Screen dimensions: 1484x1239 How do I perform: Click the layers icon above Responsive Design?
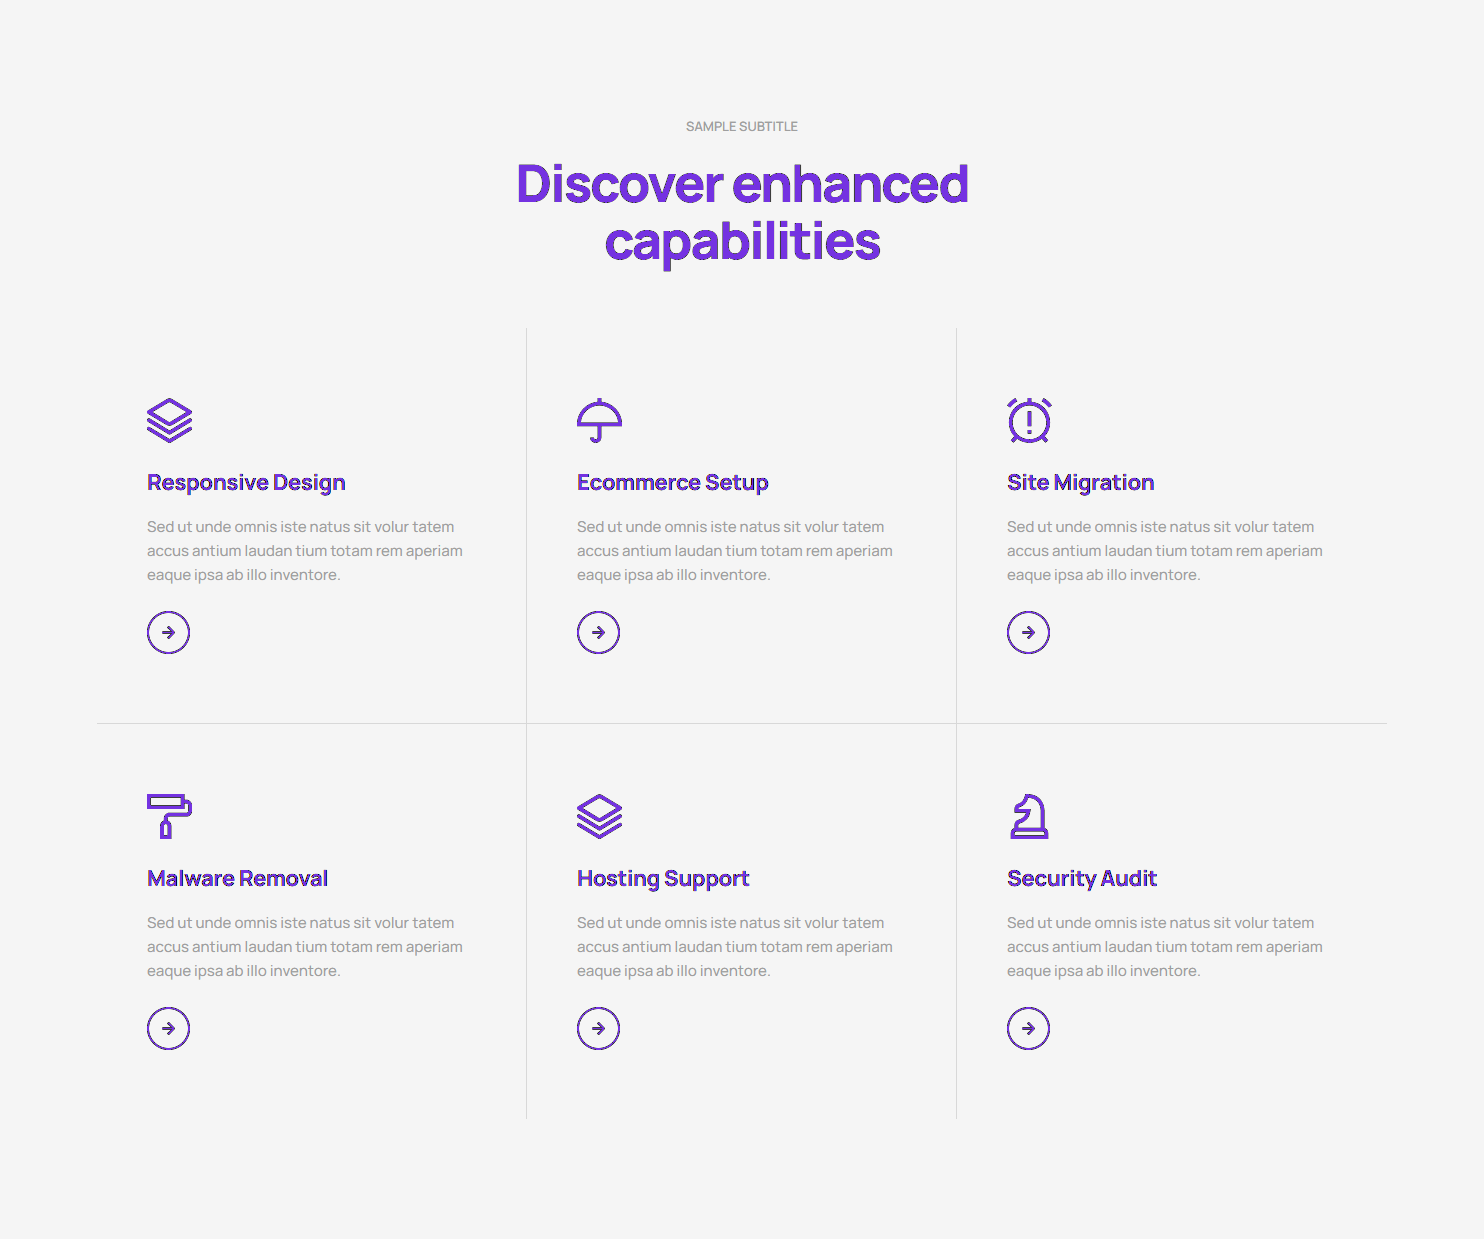click(x=169, y=420)
